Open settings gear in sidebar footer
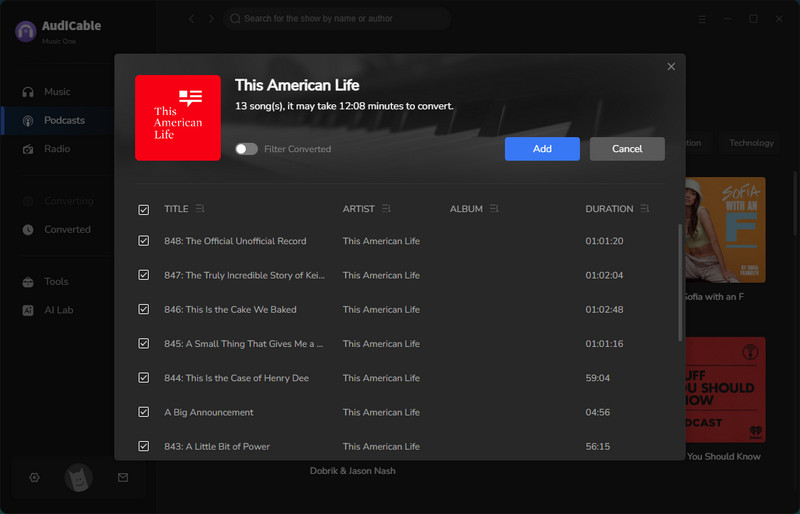The width and height of the screenshot is (800, 514). pos(34,478)
